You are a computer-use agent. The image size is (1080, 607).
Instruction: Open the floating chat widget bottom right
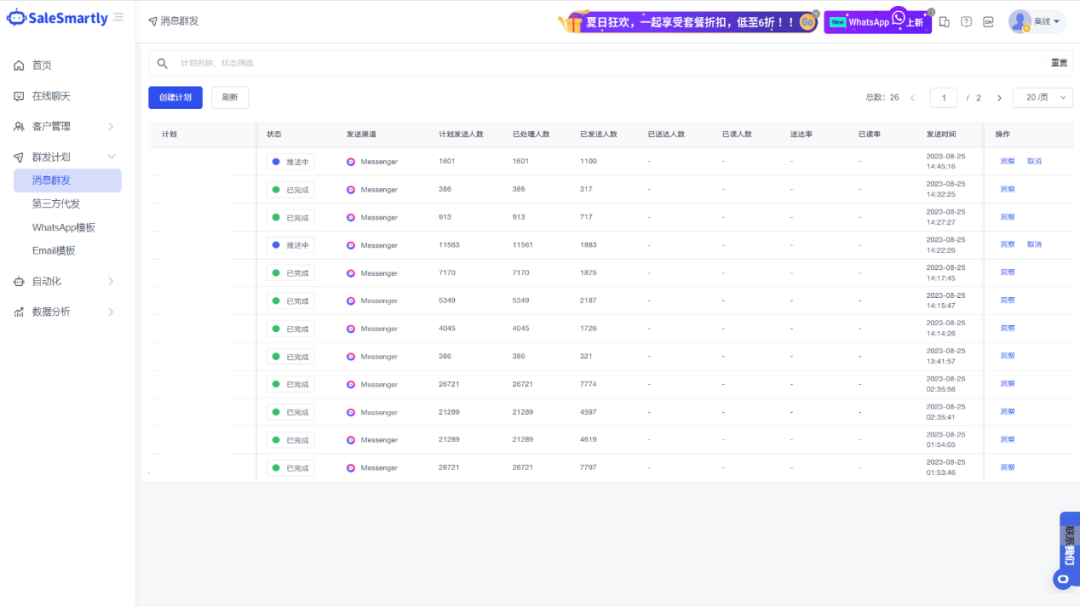coord(1063,578)
